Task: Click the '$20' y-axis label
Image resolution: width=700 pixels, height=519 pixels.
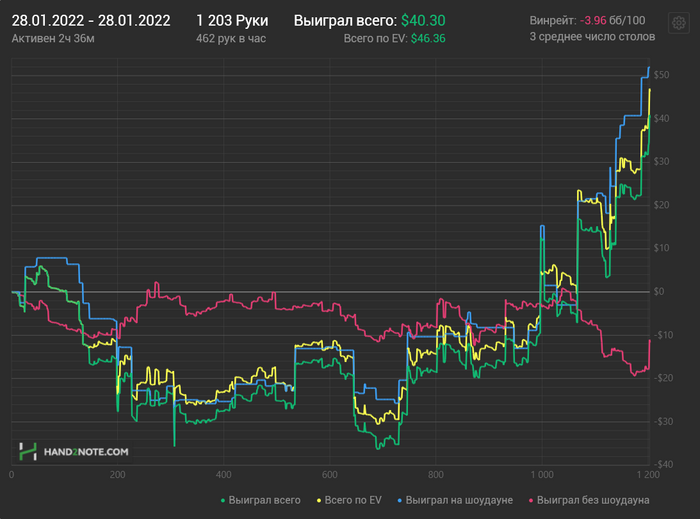Action: point(661,205)
